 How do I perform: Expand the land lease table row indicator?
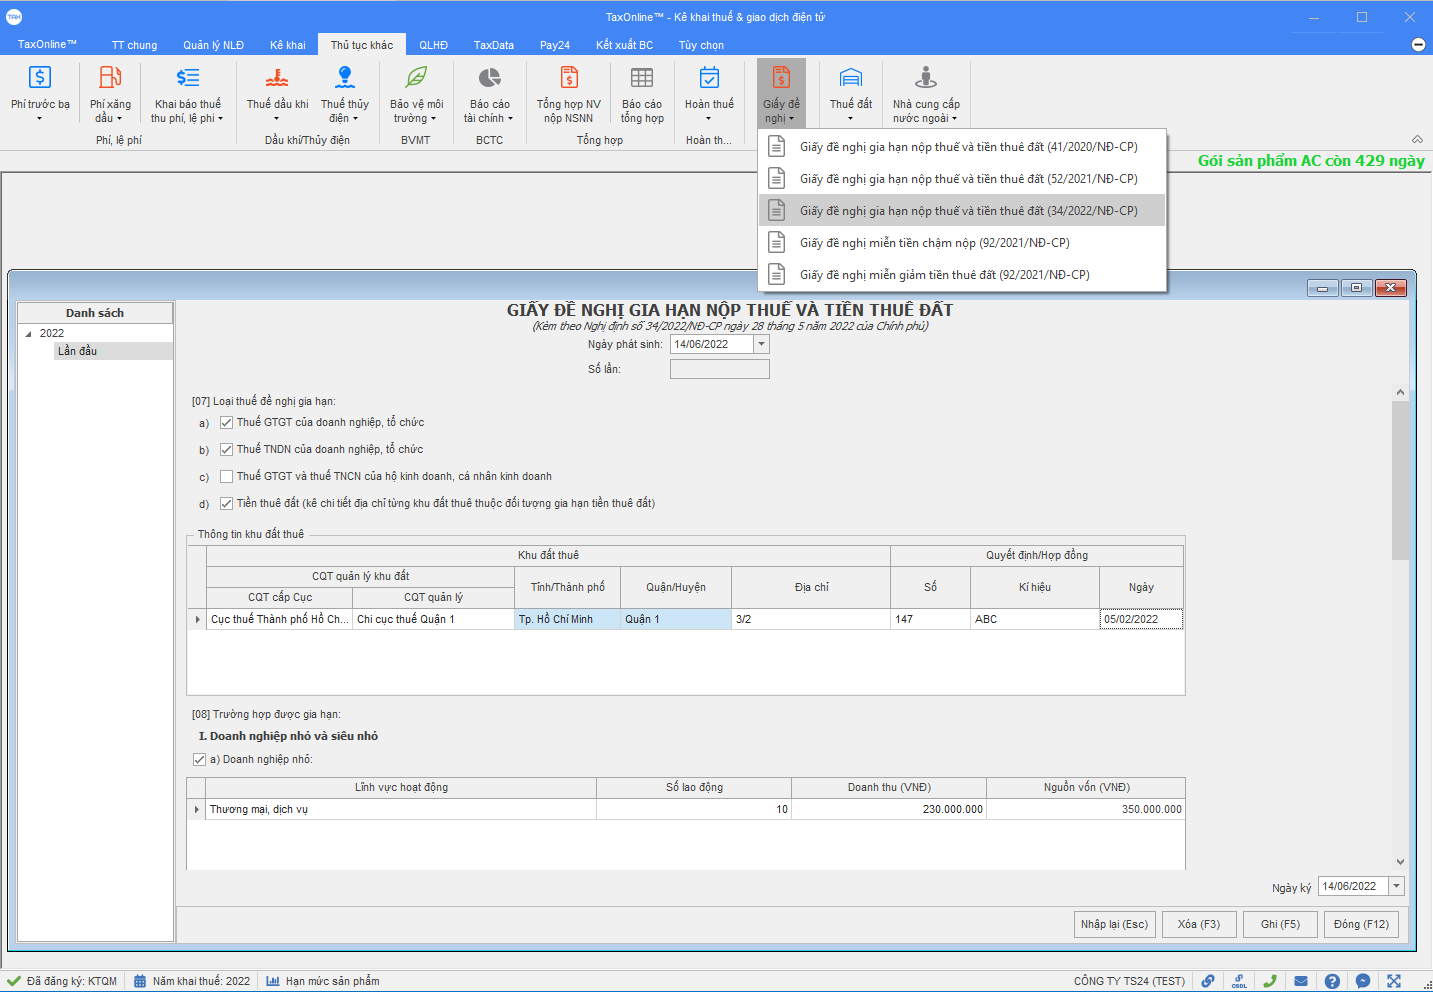197,620
